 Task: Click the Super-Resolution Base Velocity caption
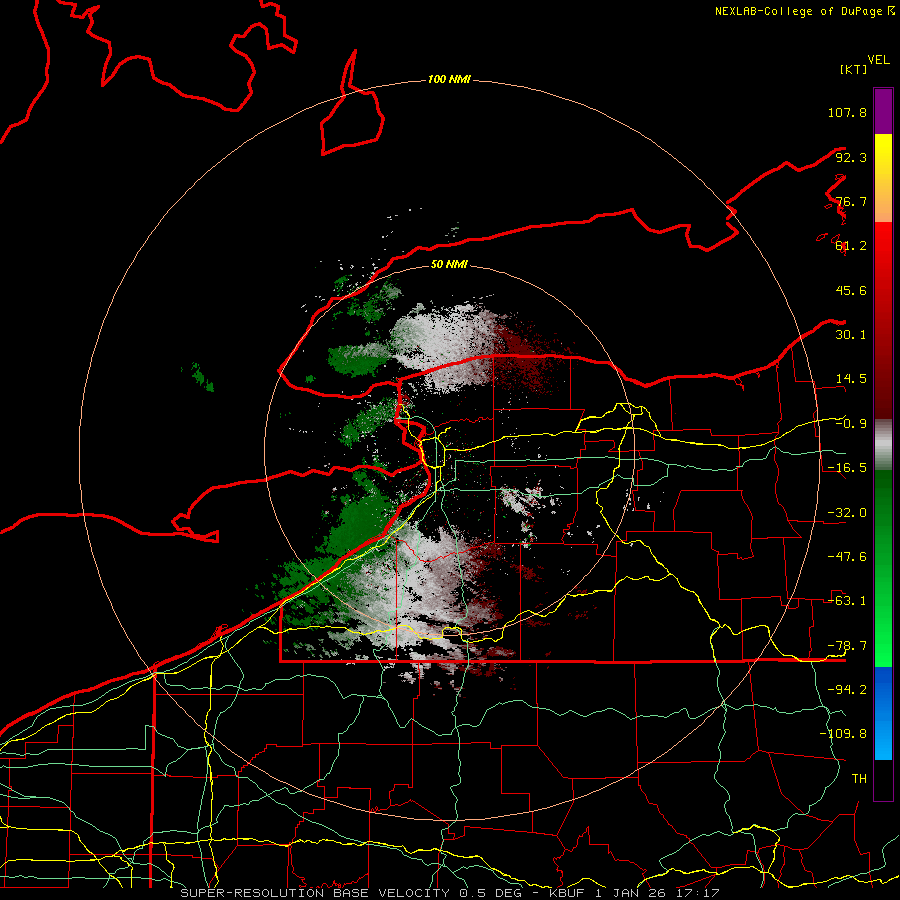click(x=449, y=893)
